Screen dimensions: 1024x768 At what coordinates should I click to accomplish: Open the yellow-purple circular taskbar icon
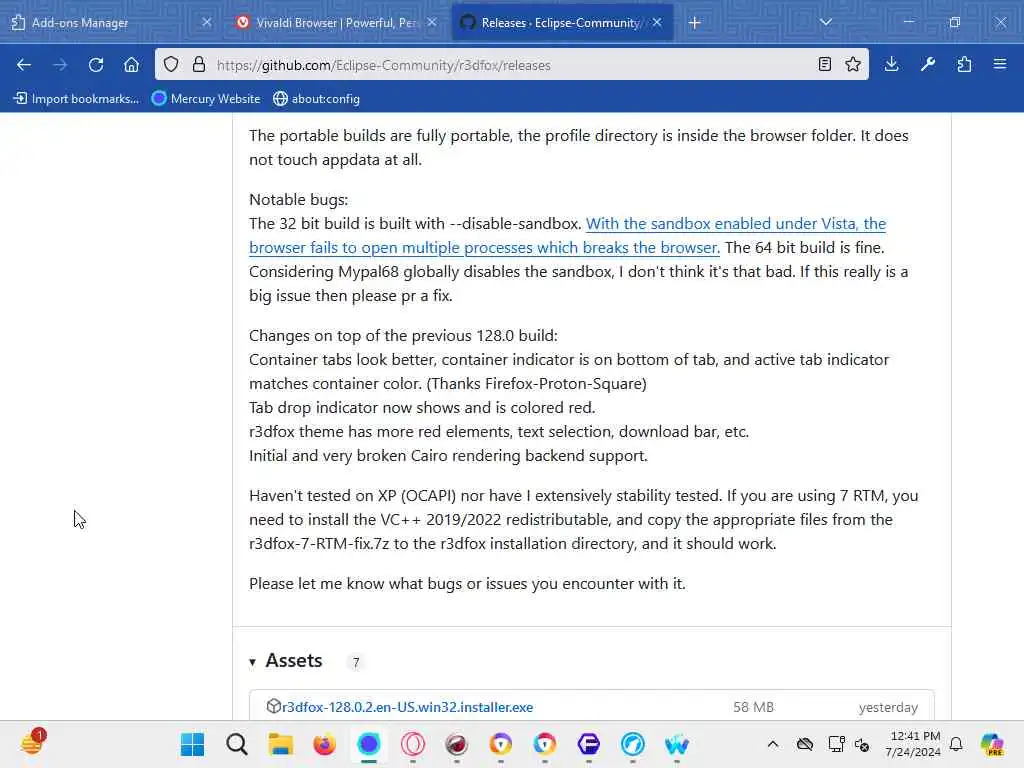click(x=501, y=744)
